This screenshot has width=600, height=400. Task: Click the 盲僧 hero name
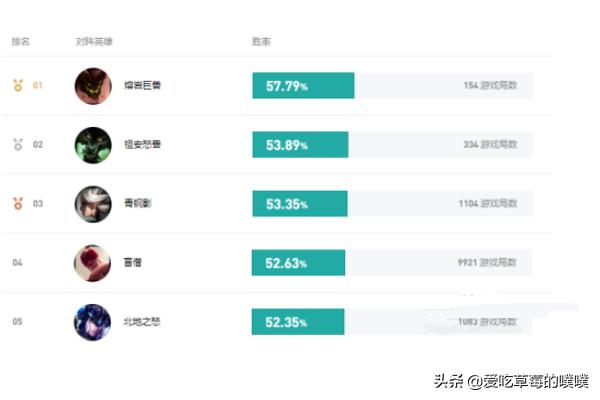pyautogui.click(x=133, y=262)
